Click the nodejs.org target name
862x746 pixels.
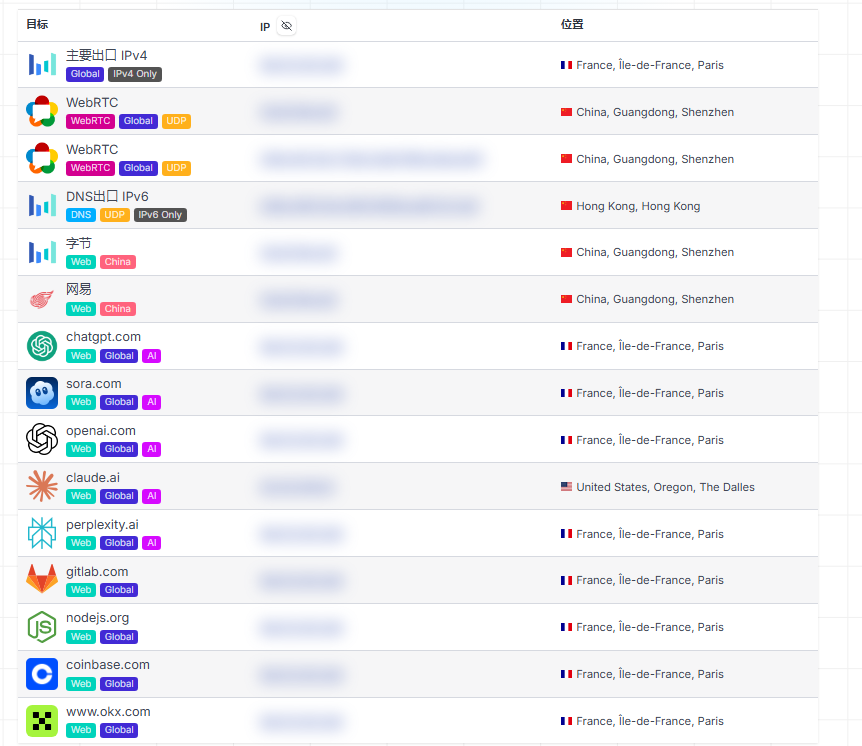coord(97,618)
